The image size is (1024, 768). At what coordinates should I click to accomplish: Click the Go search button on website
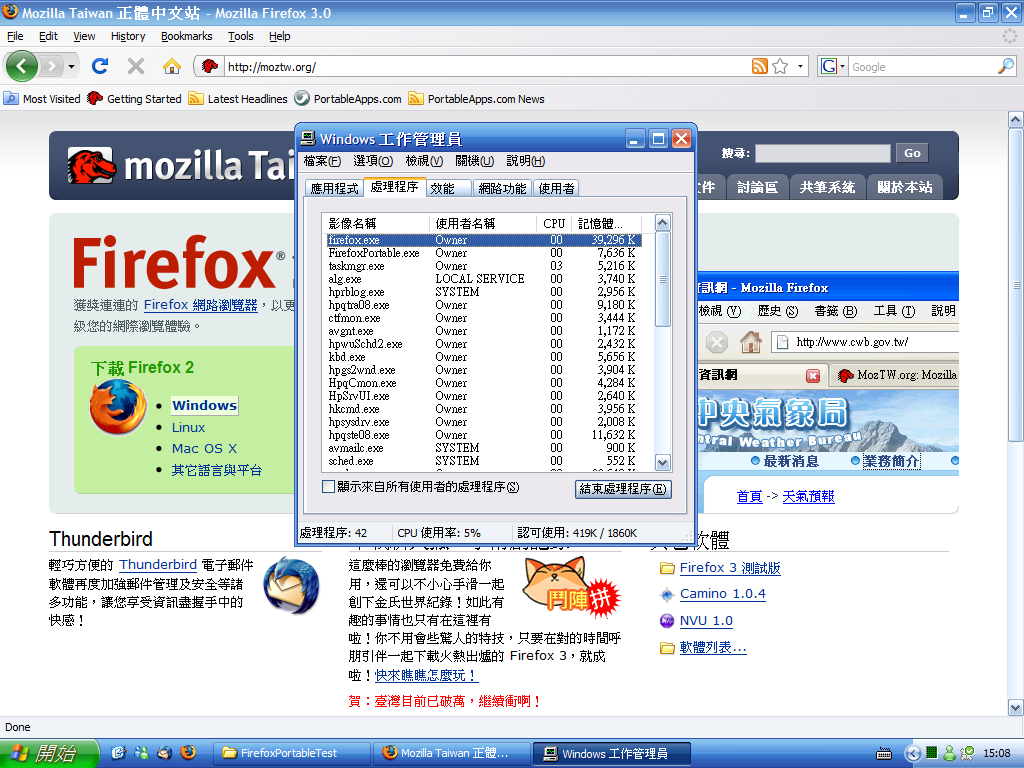[x=912, y=153]
